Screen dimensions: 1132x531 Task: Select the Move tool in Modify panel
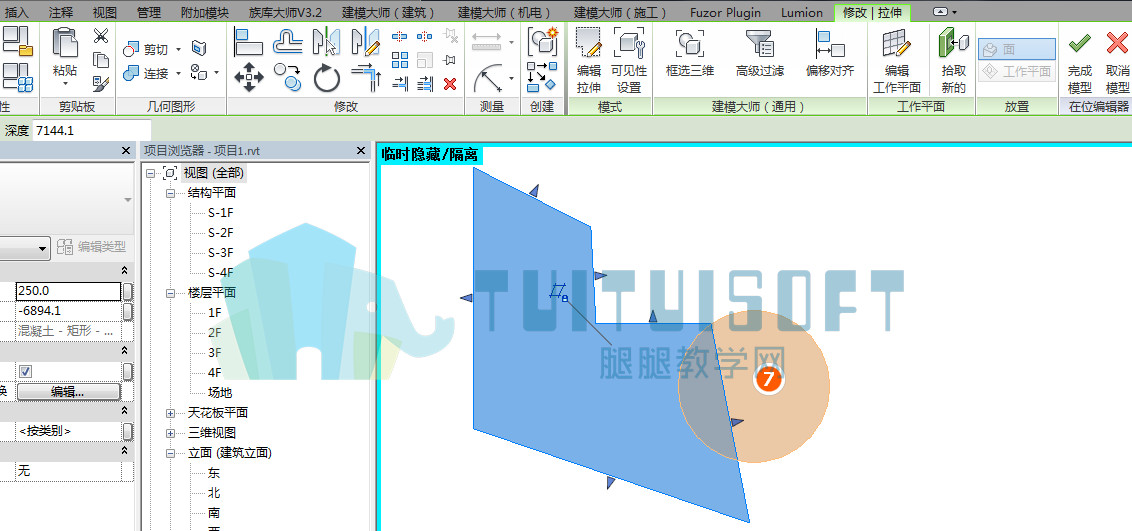pyautogui.click(x=248, y=77)
